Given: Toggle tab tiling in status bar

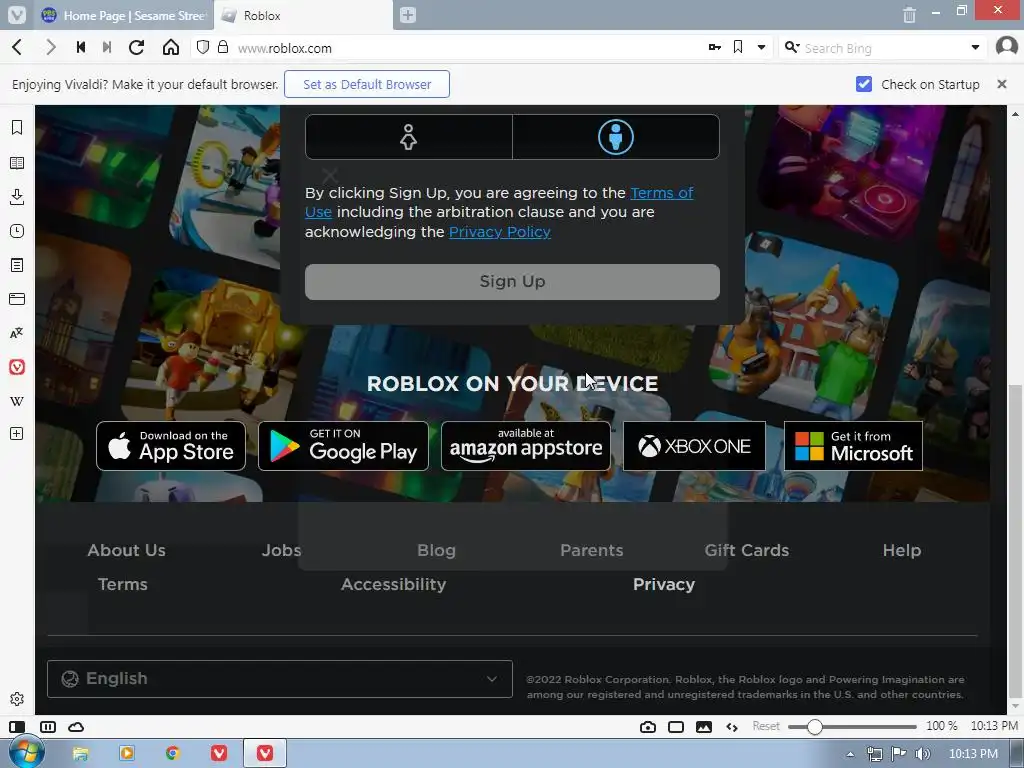Looking at the screenshot, I should tap(48, 727).
